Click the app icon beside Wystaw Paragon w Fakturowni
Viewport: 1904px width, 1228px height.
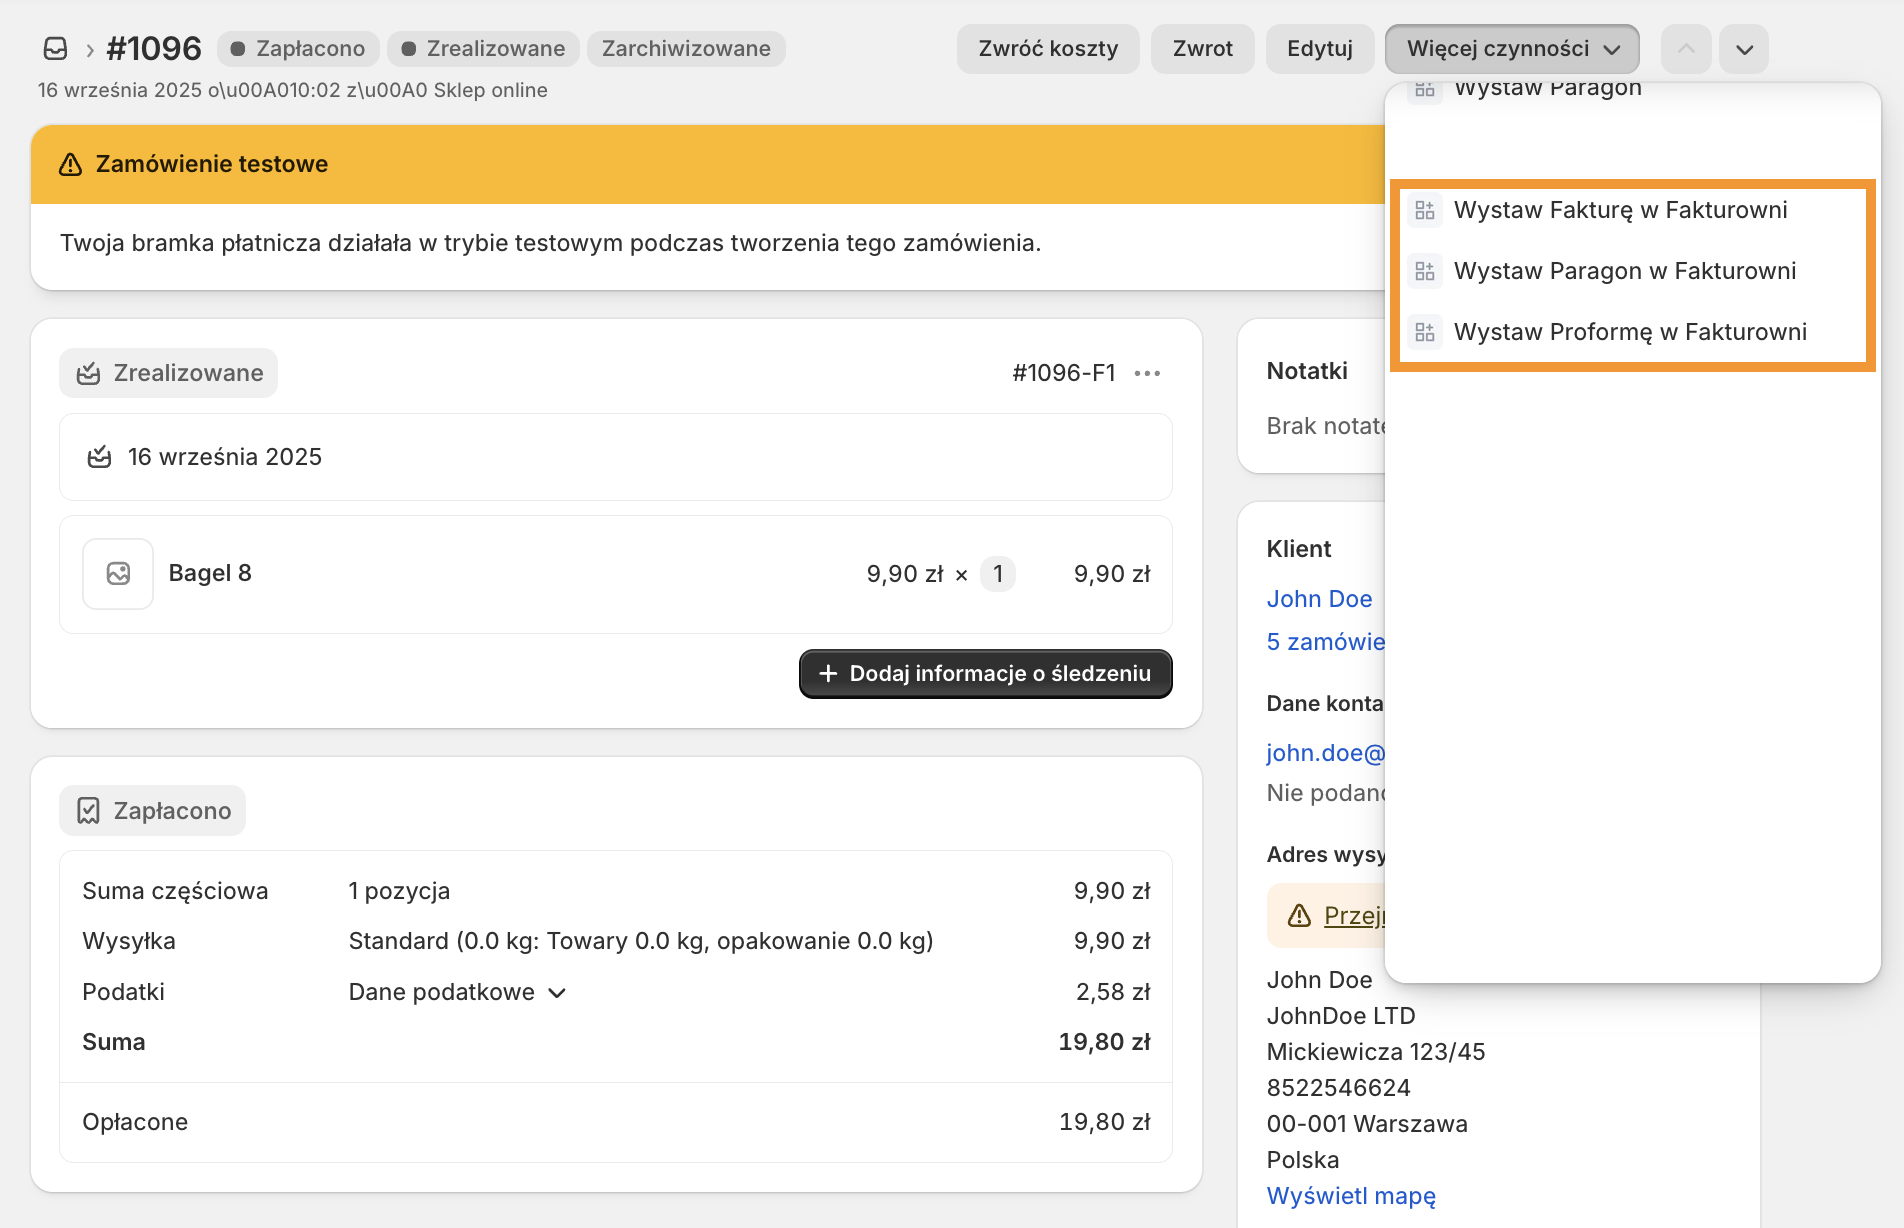(1425, 271)
